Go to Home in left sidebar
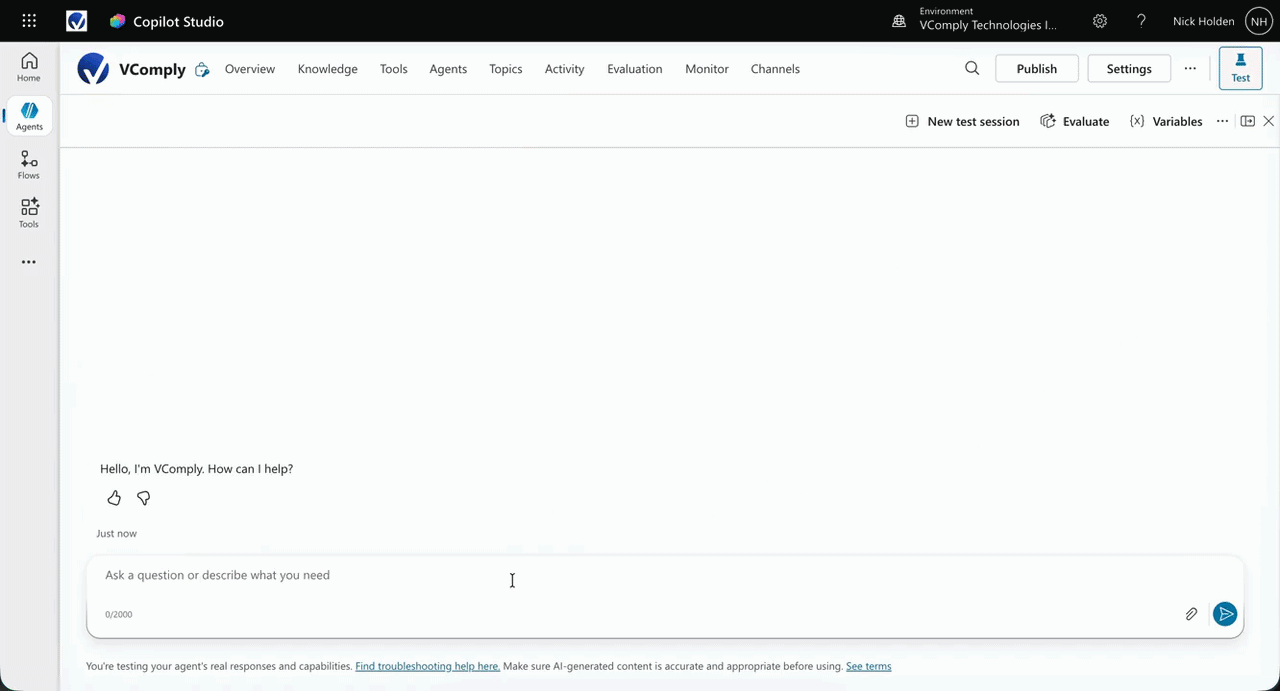This screenshot has width=1280, height=691. coord(29,67)
